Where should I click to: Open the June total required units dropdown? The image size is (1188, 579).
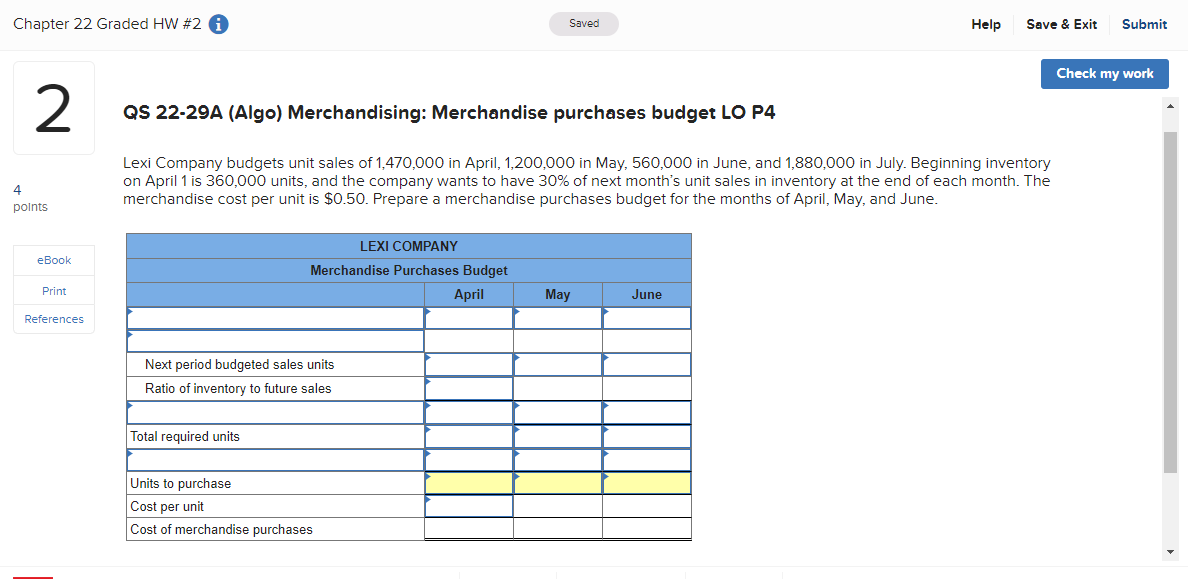pyautogui.click(x=646, y=436)
